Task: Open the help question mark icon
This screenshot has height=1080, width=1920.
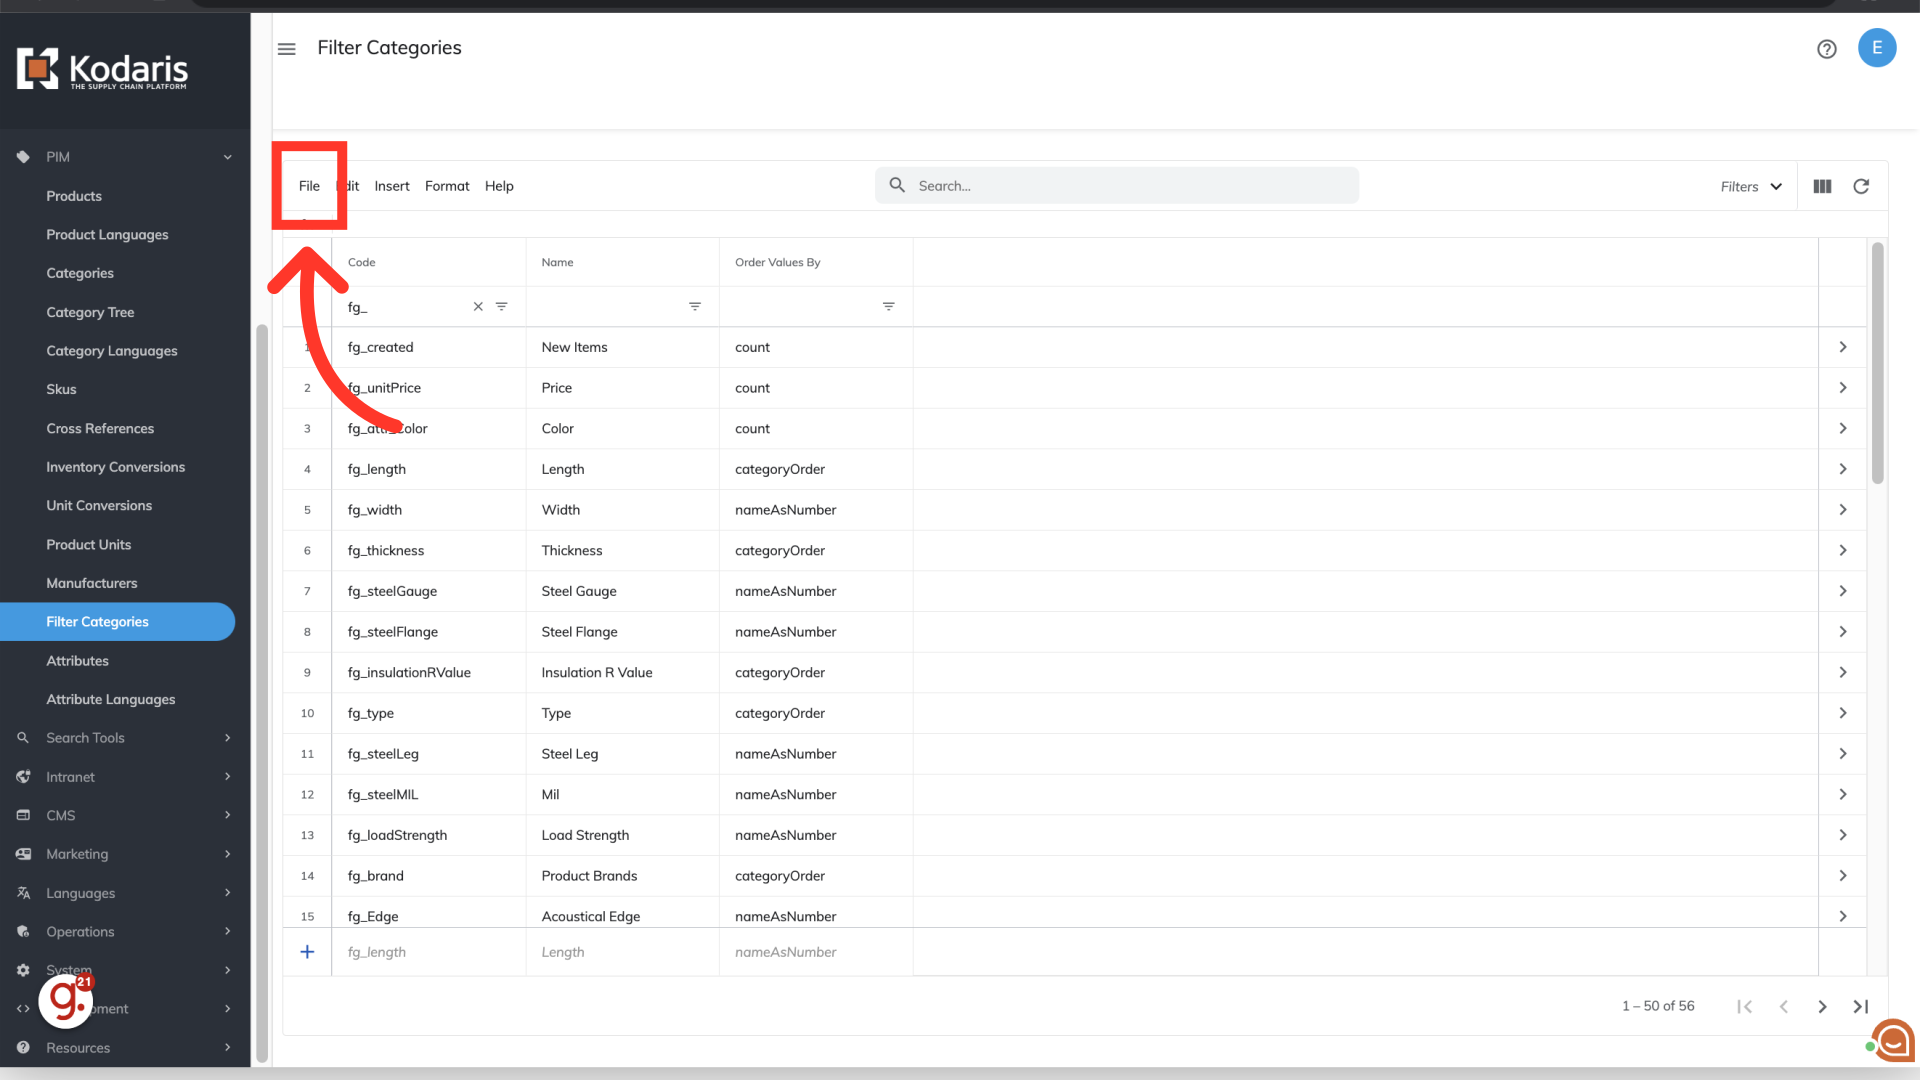Action: (1826, 49)
